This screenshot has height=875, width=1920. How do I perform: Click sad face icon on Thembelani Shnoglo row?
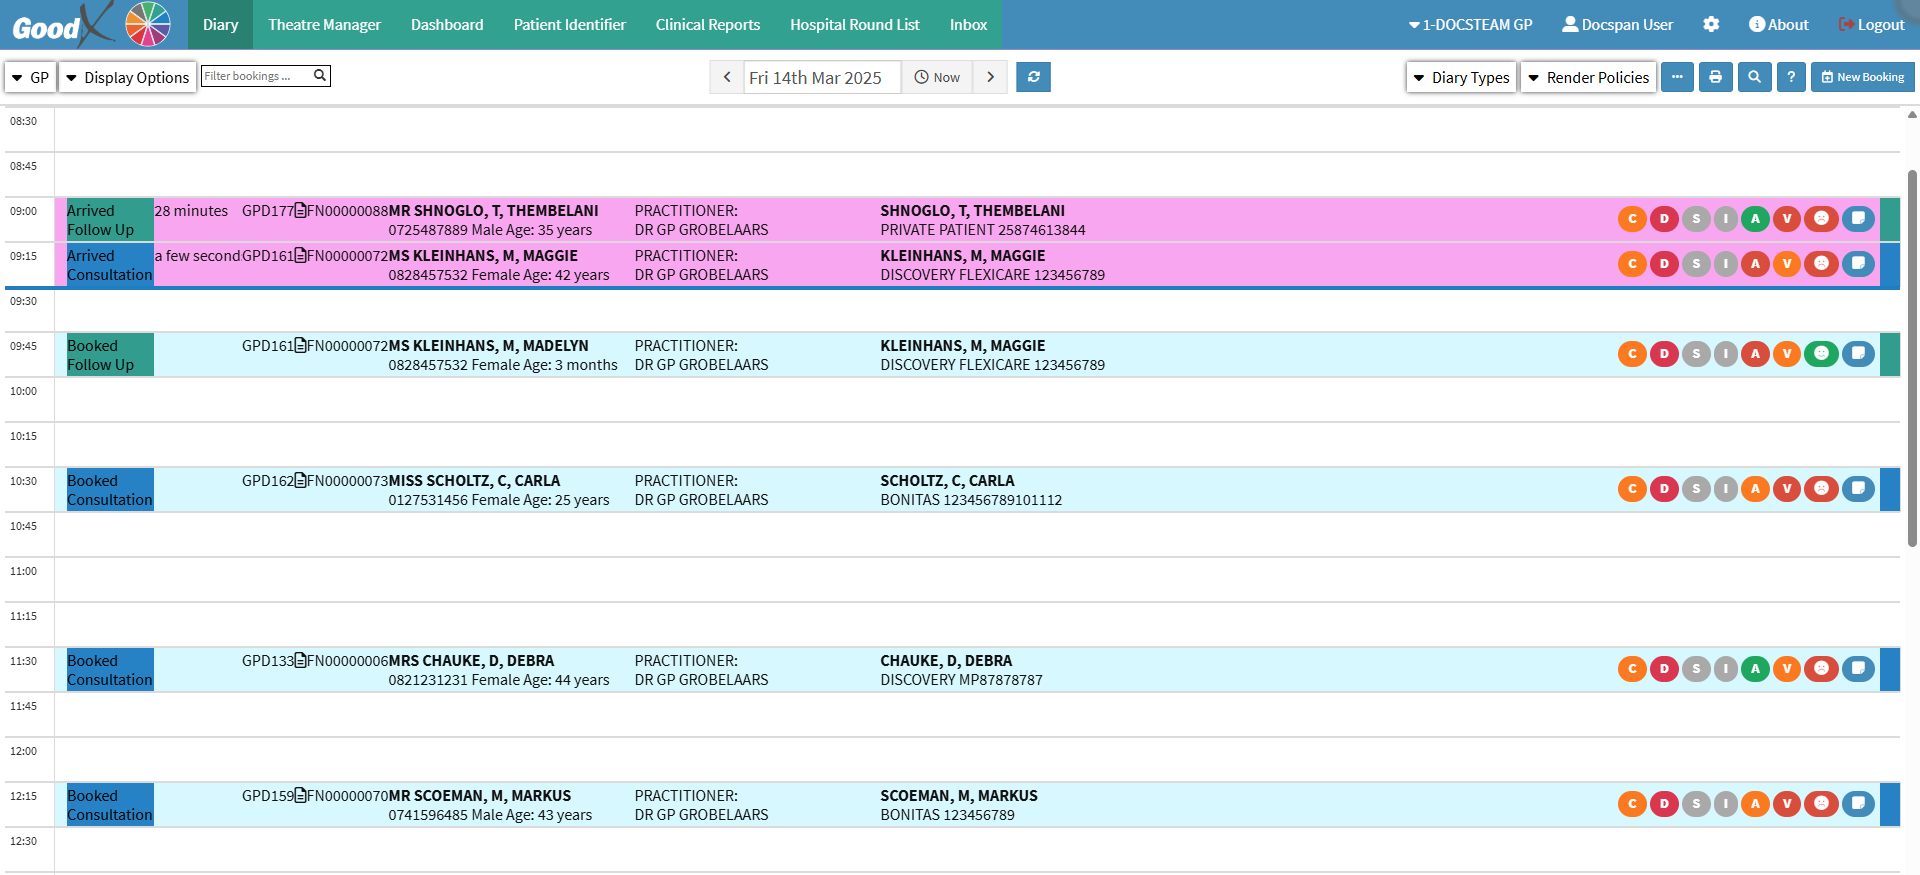1821,219
